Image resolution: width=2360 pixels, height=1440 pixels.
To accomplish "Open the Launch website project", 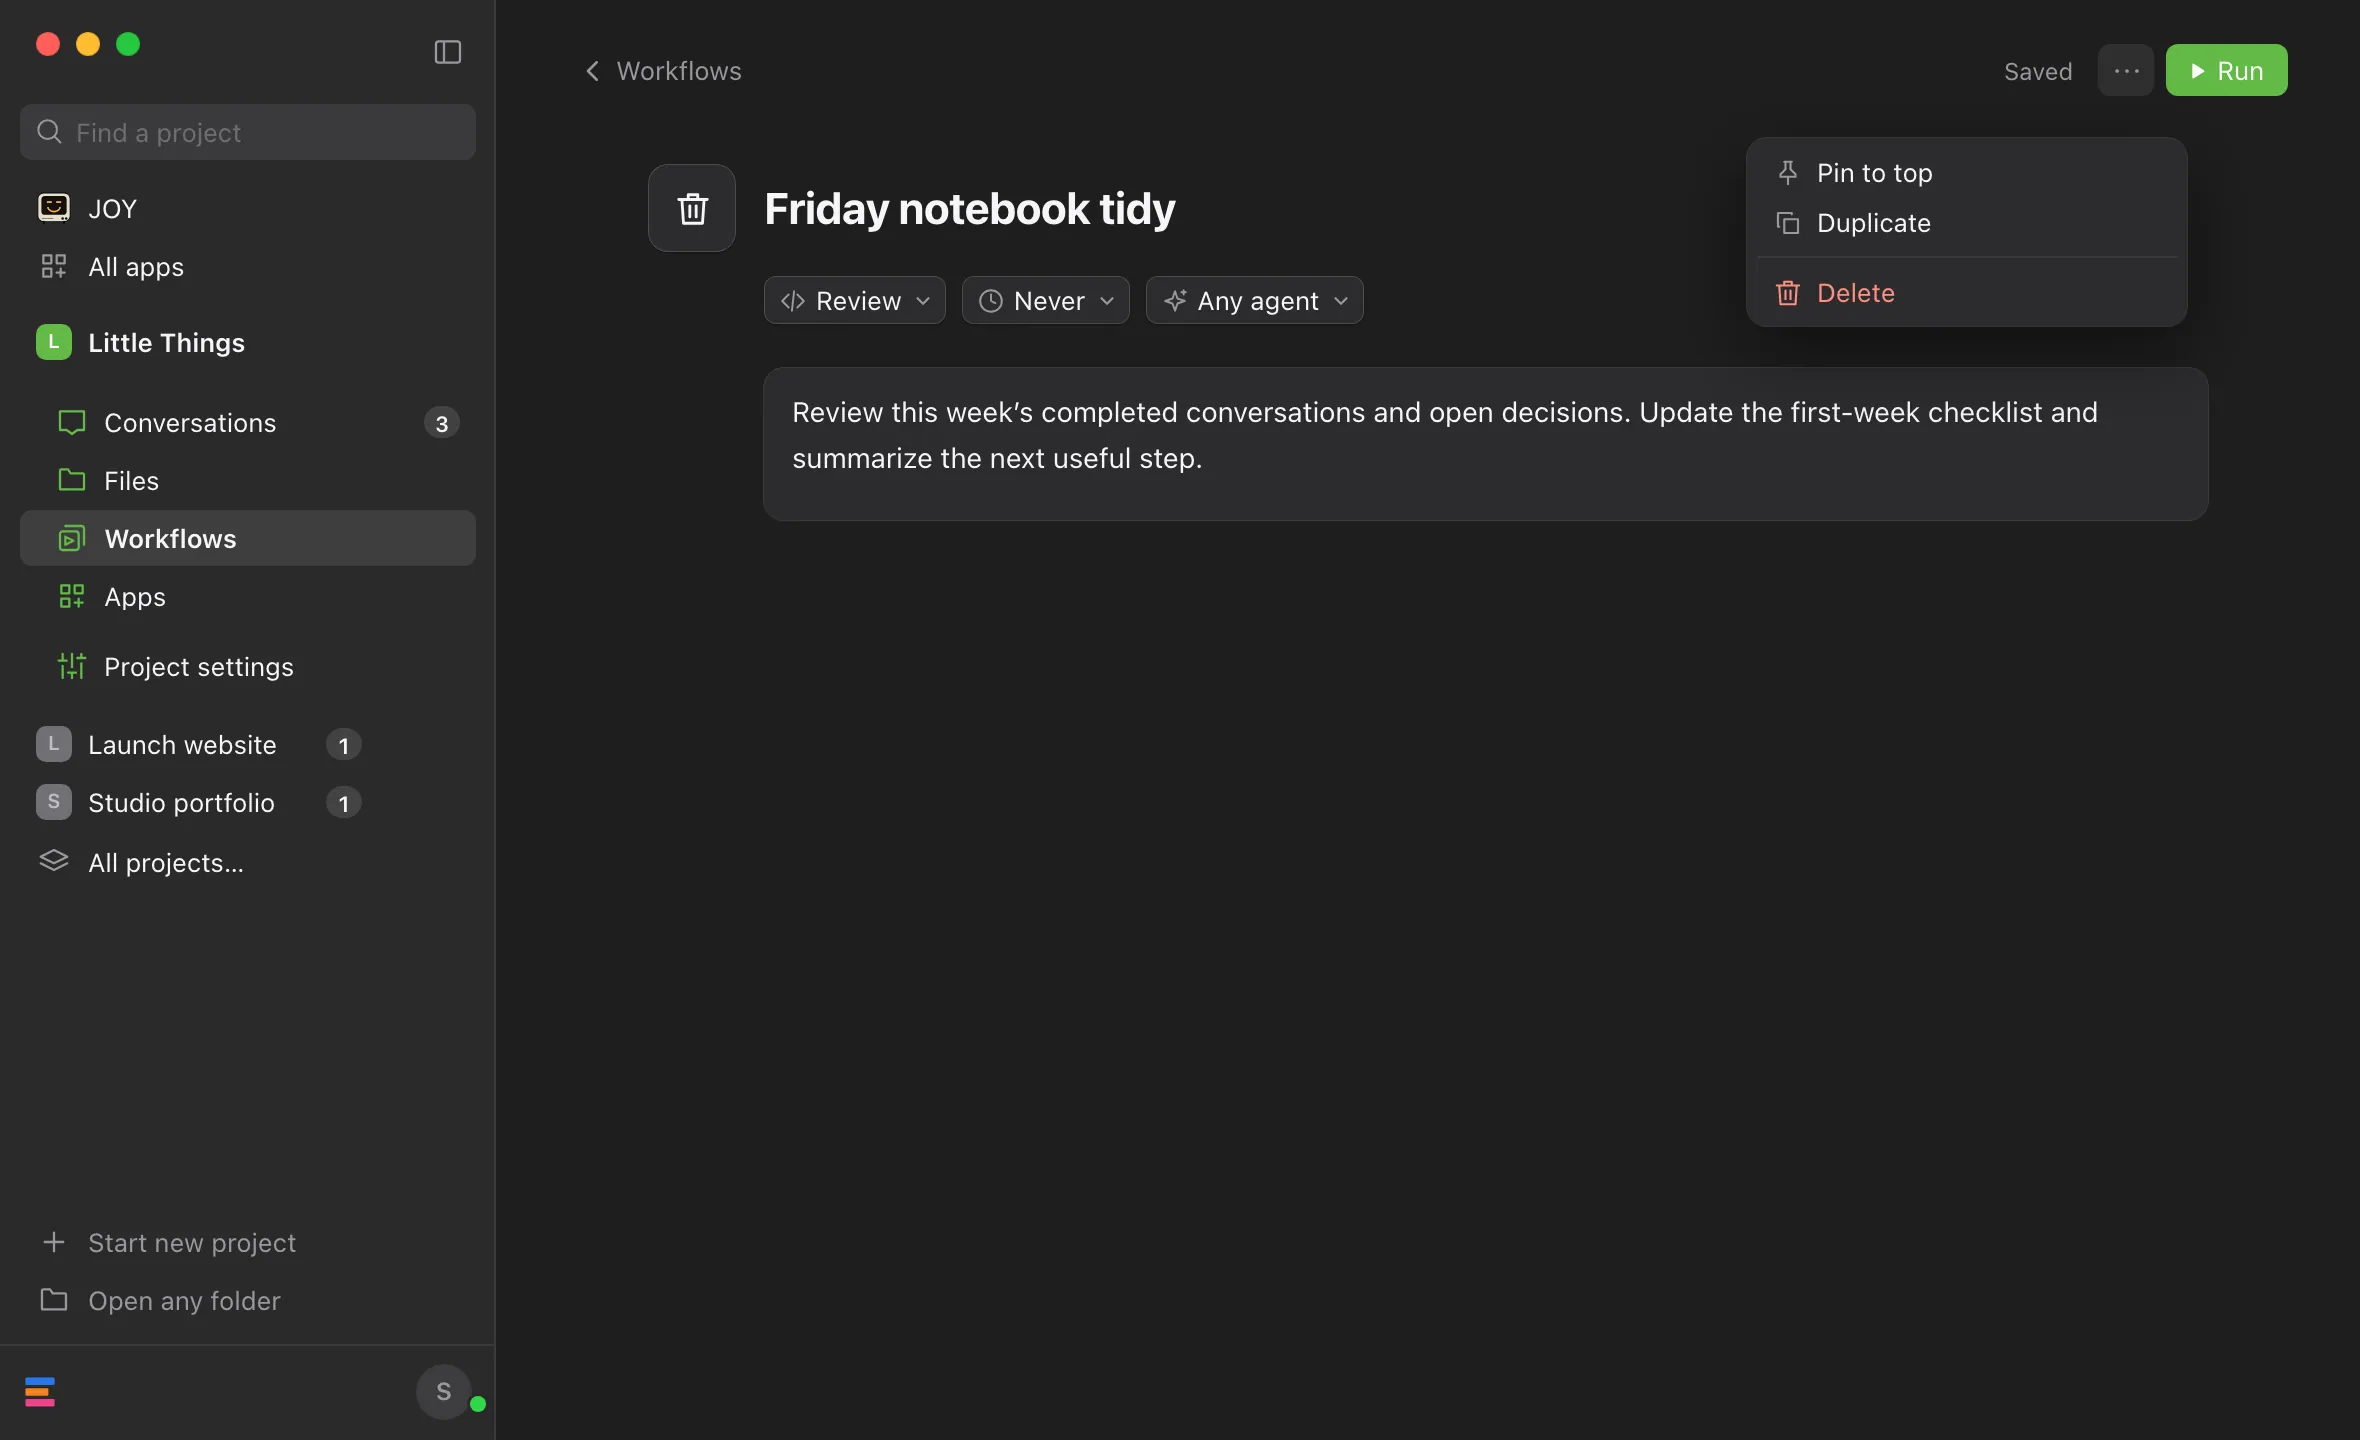I will [182, 744].
